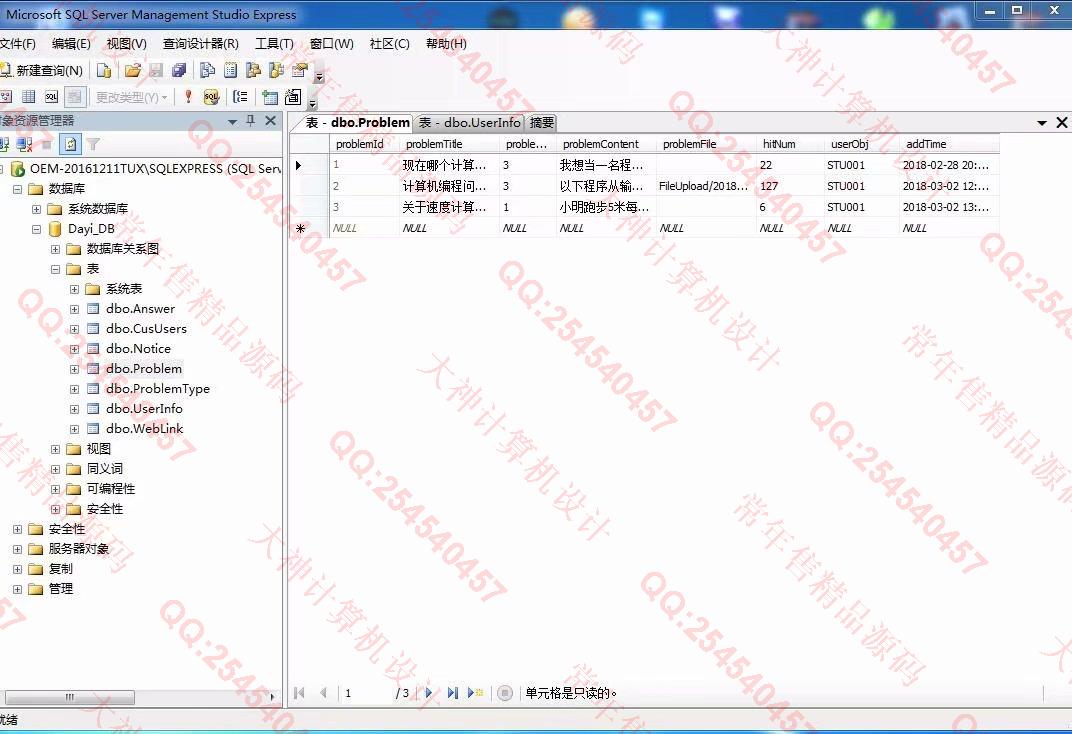
Task: Toggle the Show Diagram Pane icon
Action: tap(5, 97)
